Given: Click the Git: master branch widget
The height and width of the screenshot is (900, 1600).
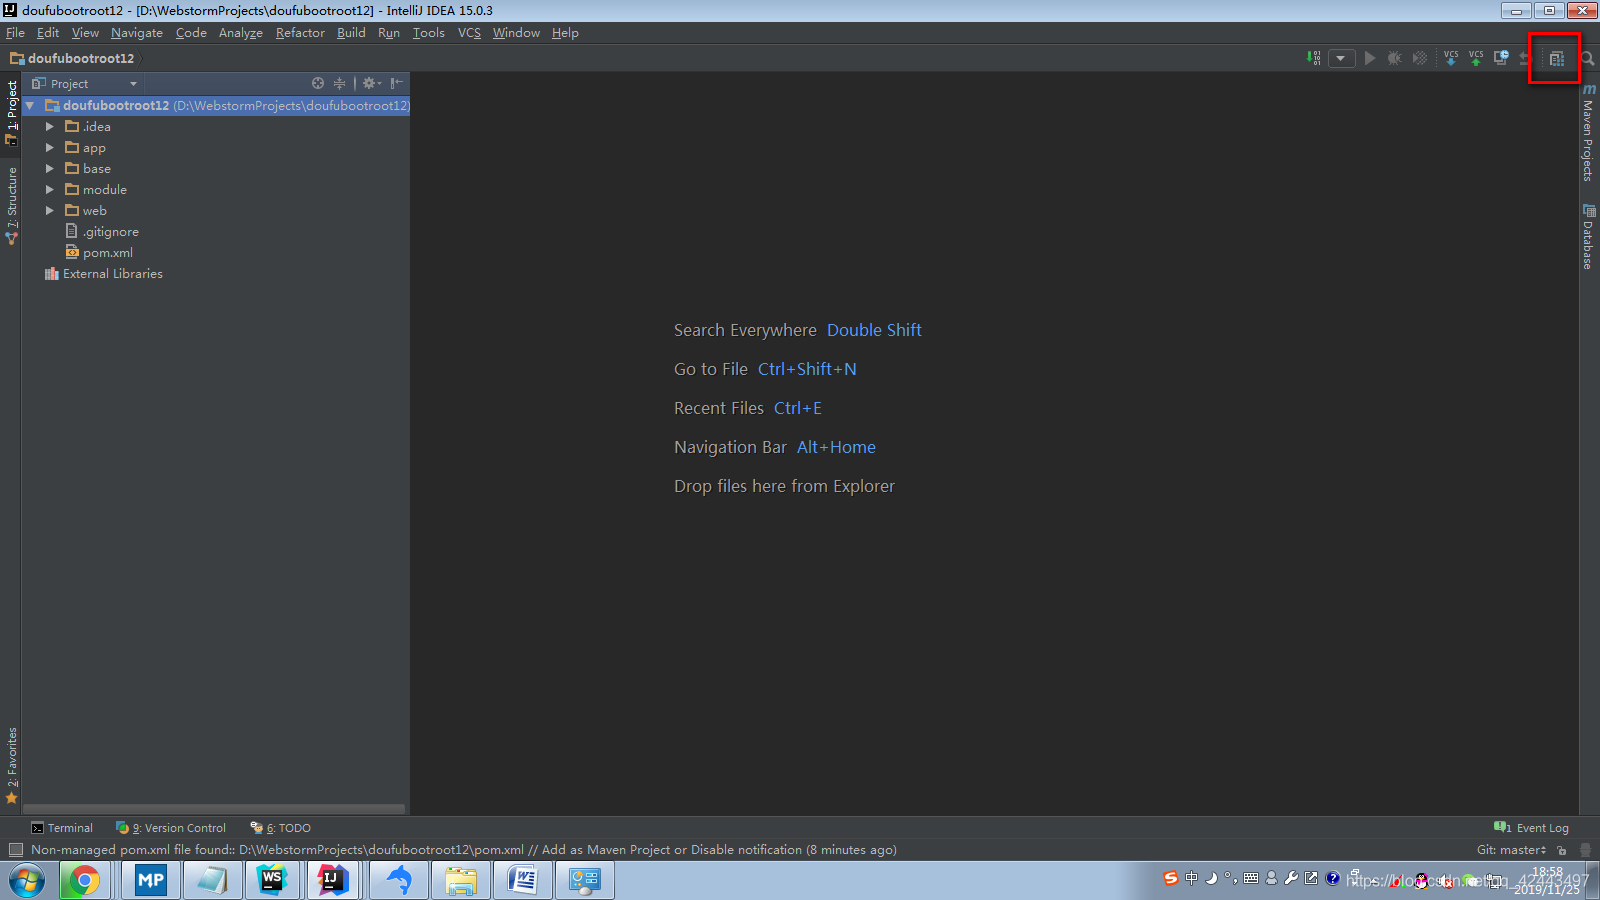Looking at the screenshot, I should (1511, 850).
